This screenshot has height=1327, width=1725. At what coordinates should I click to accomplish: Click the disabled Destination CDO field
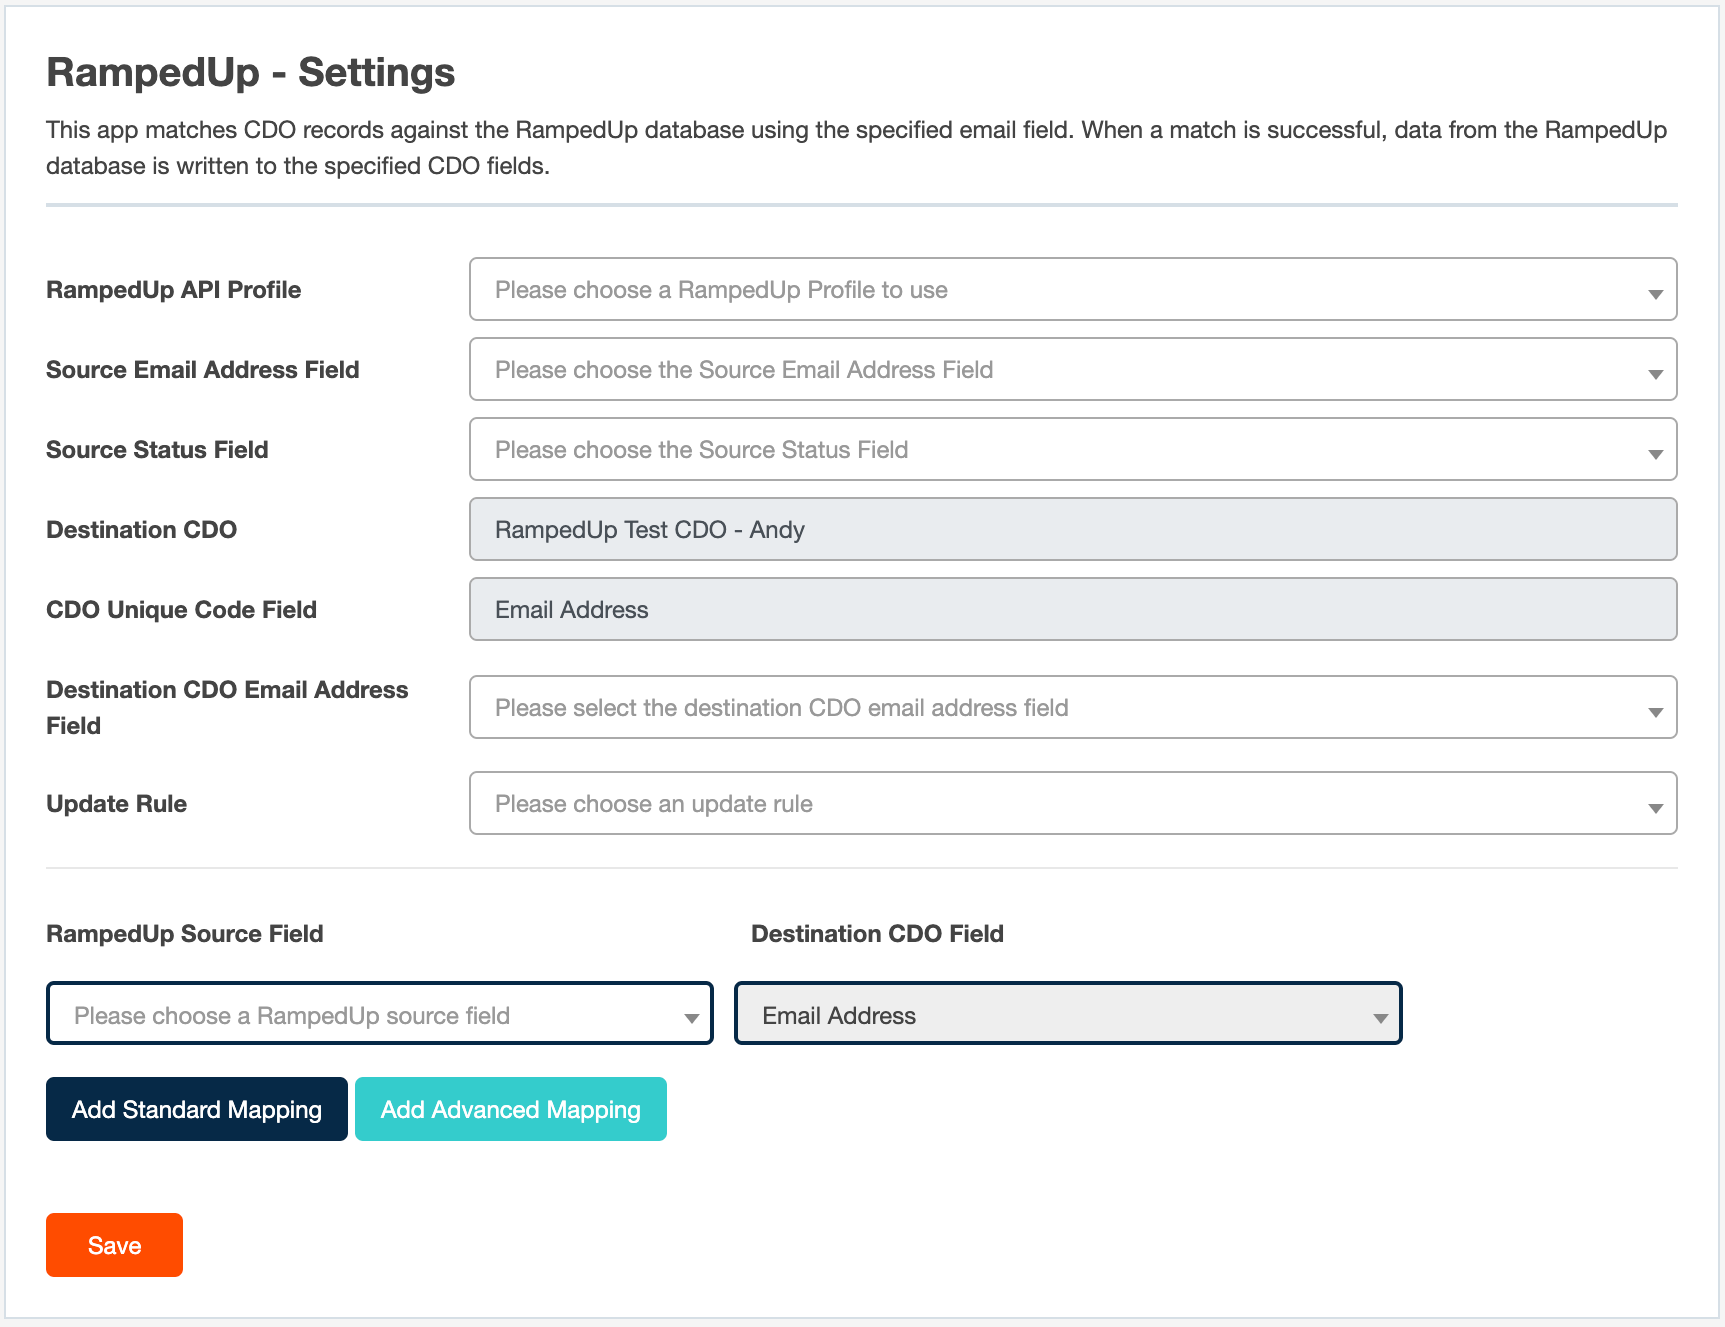1073,529
